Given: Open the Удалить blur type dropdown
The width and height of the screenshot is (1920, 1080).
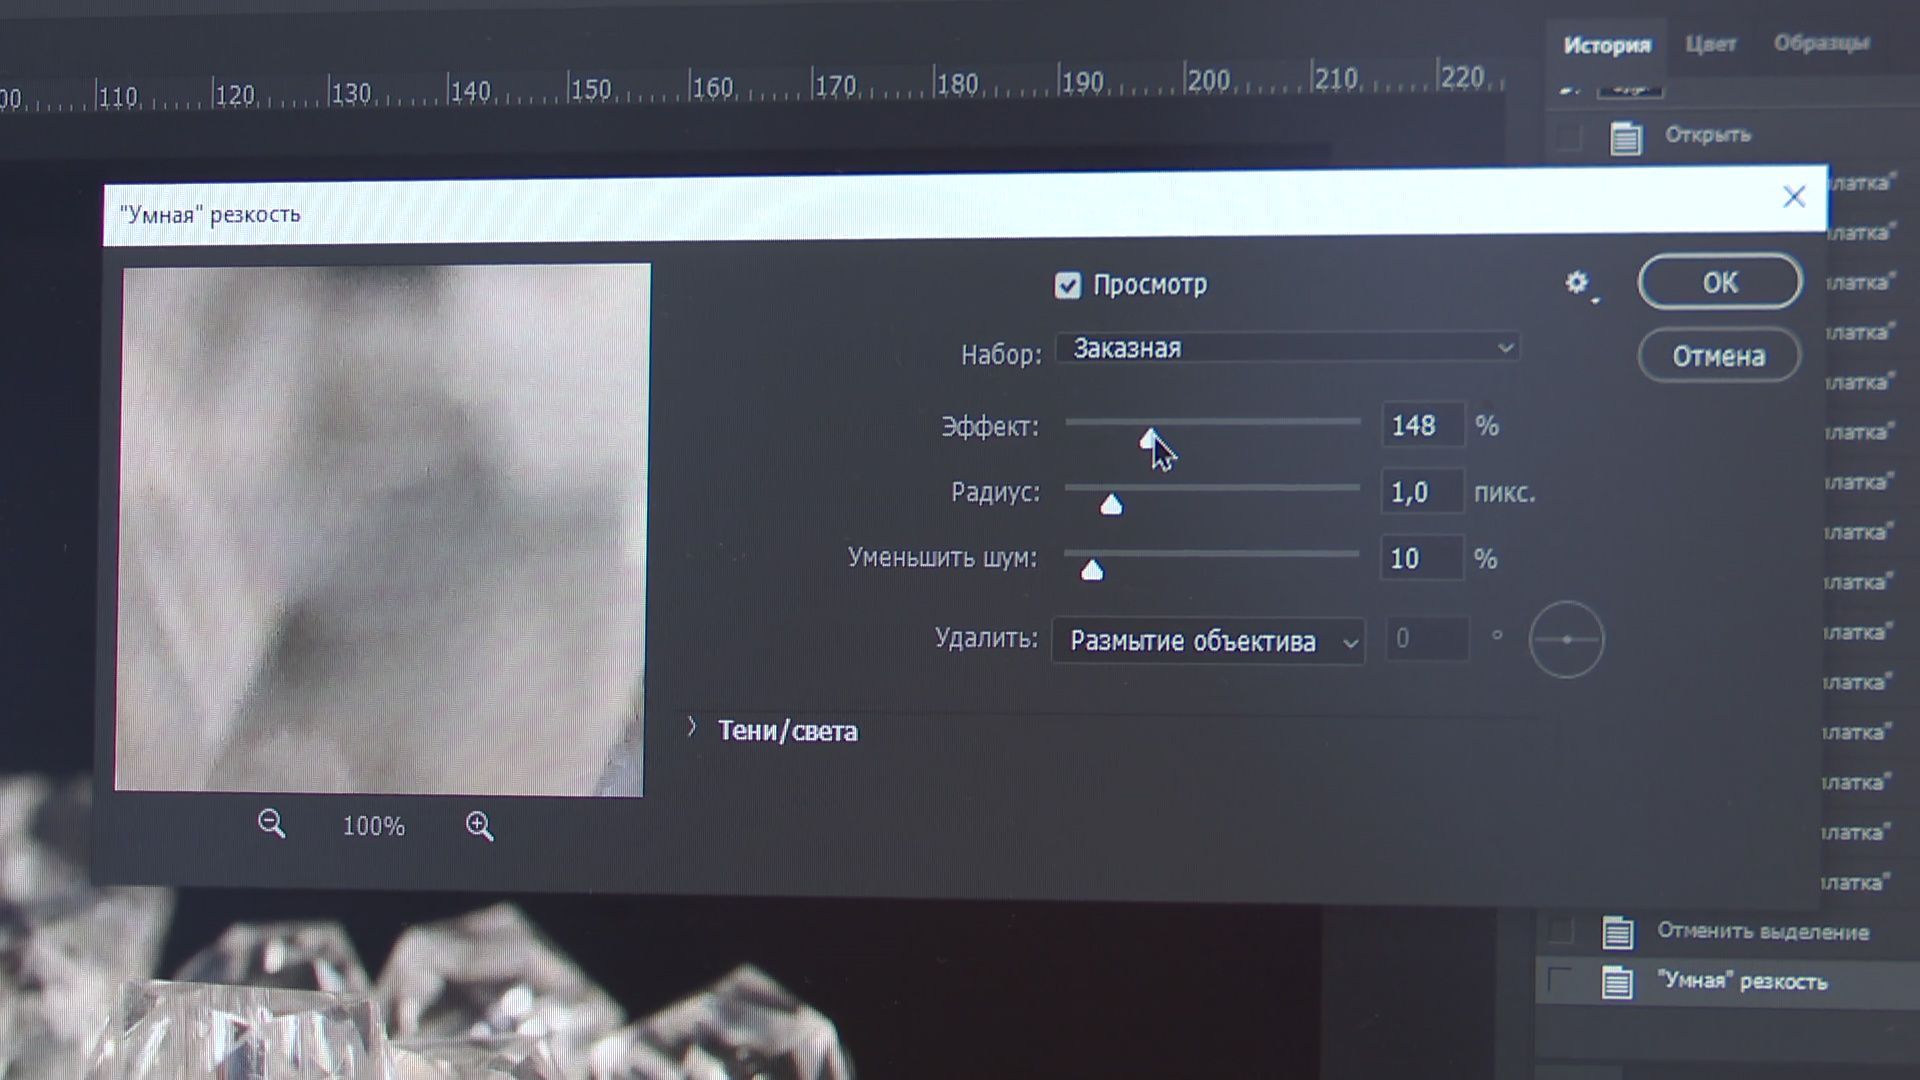Looking at the screenshot, I should pyautogui.click(x=1208, y=641).
